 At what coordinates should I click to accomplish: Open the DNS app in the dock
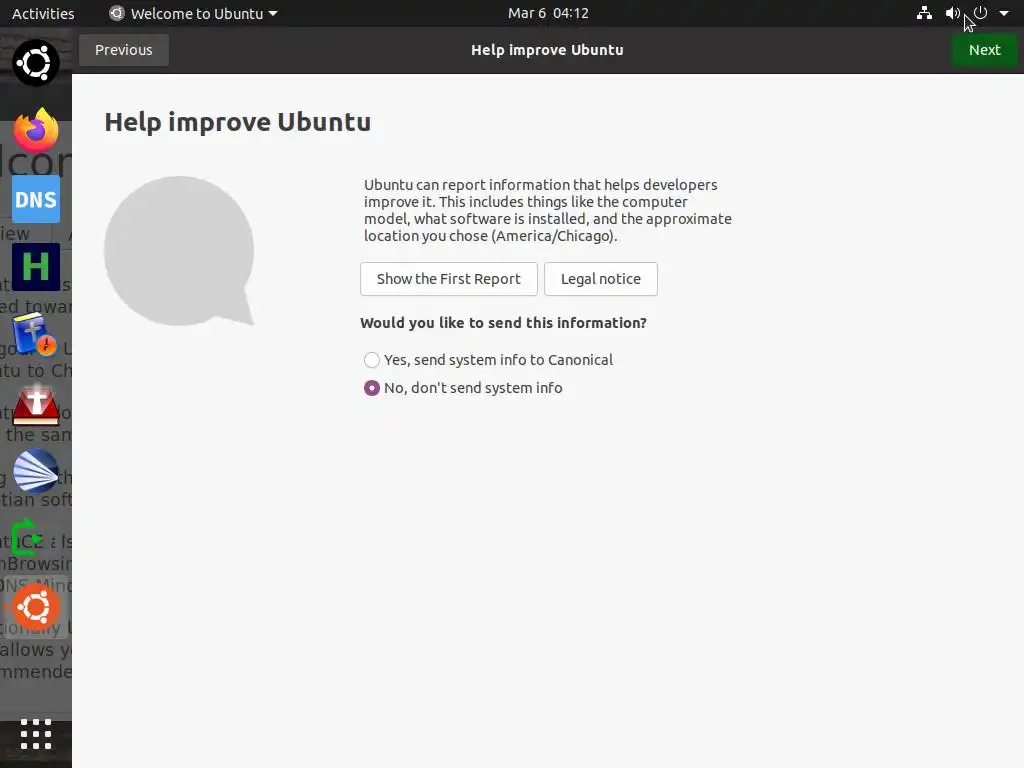click(x=36, y=199)
